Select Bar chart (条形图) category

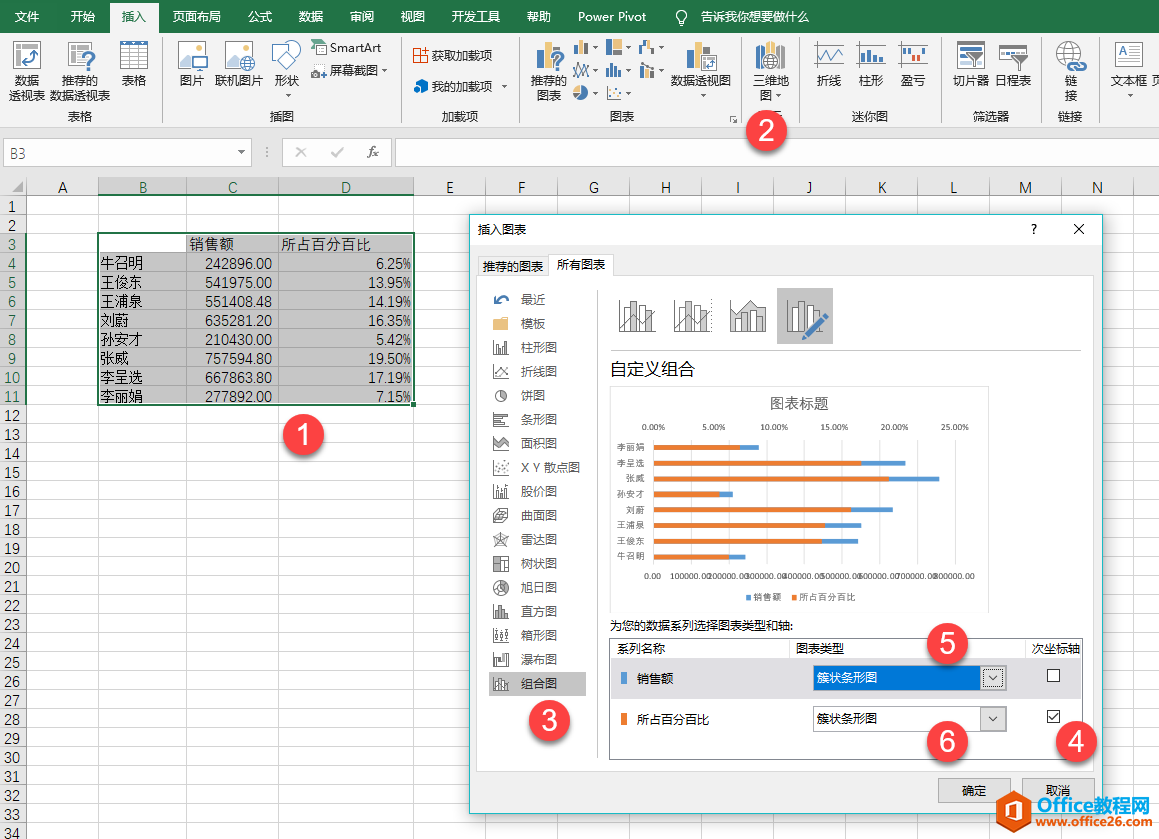pos(537,419)
